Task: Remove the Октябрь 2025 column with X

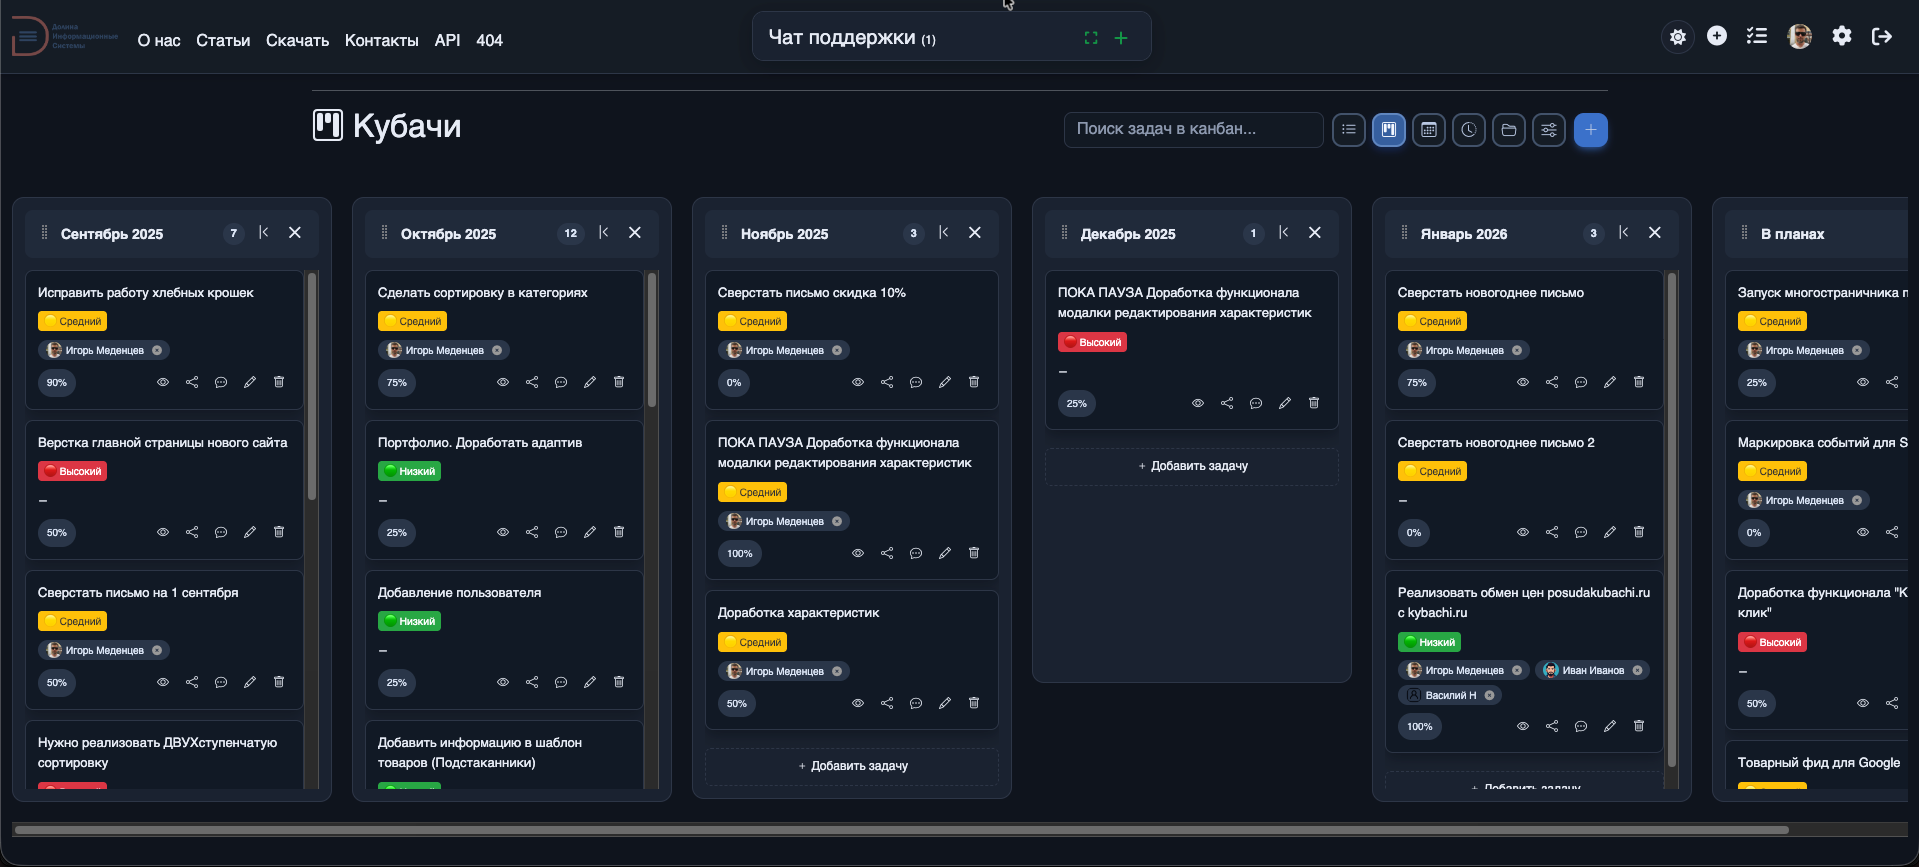Action: tap(635, 232)
